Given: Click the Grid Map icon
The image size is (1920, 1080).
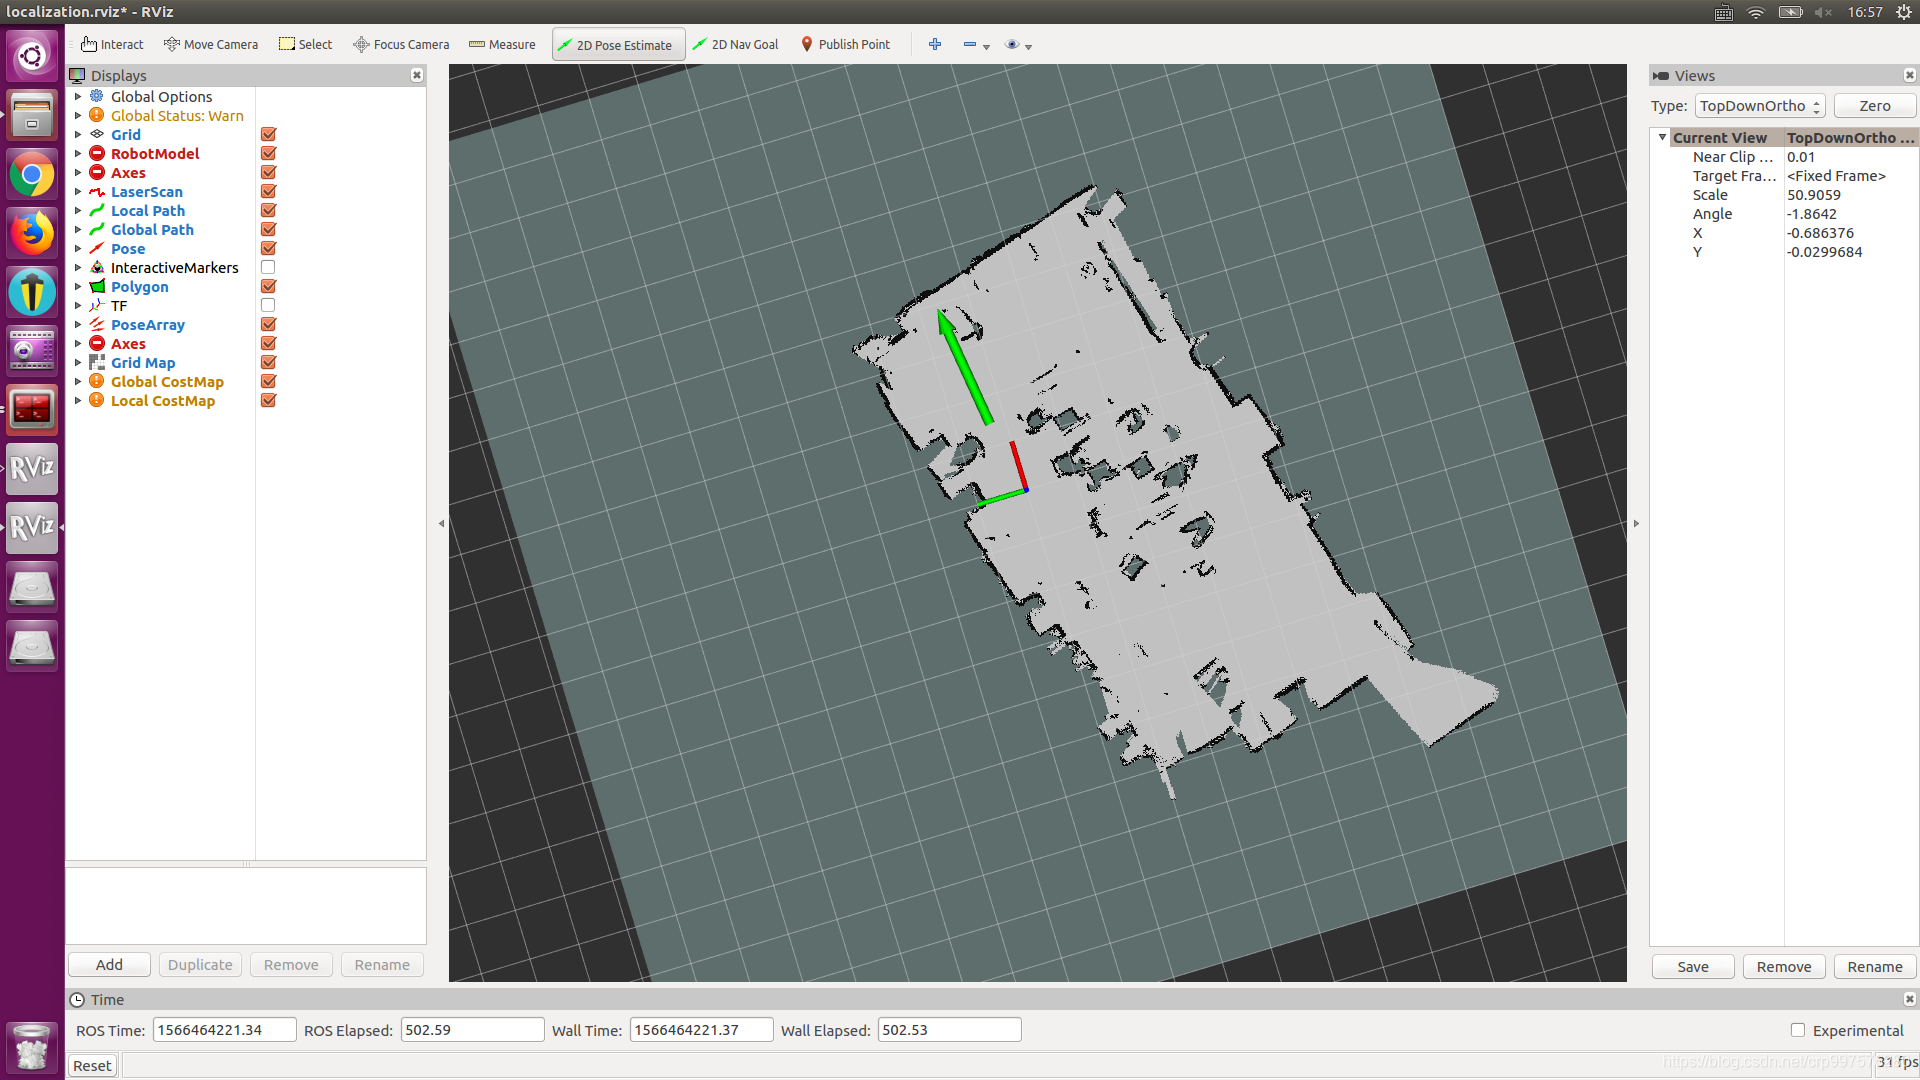Looking at the screenshot, I should 97,362.
